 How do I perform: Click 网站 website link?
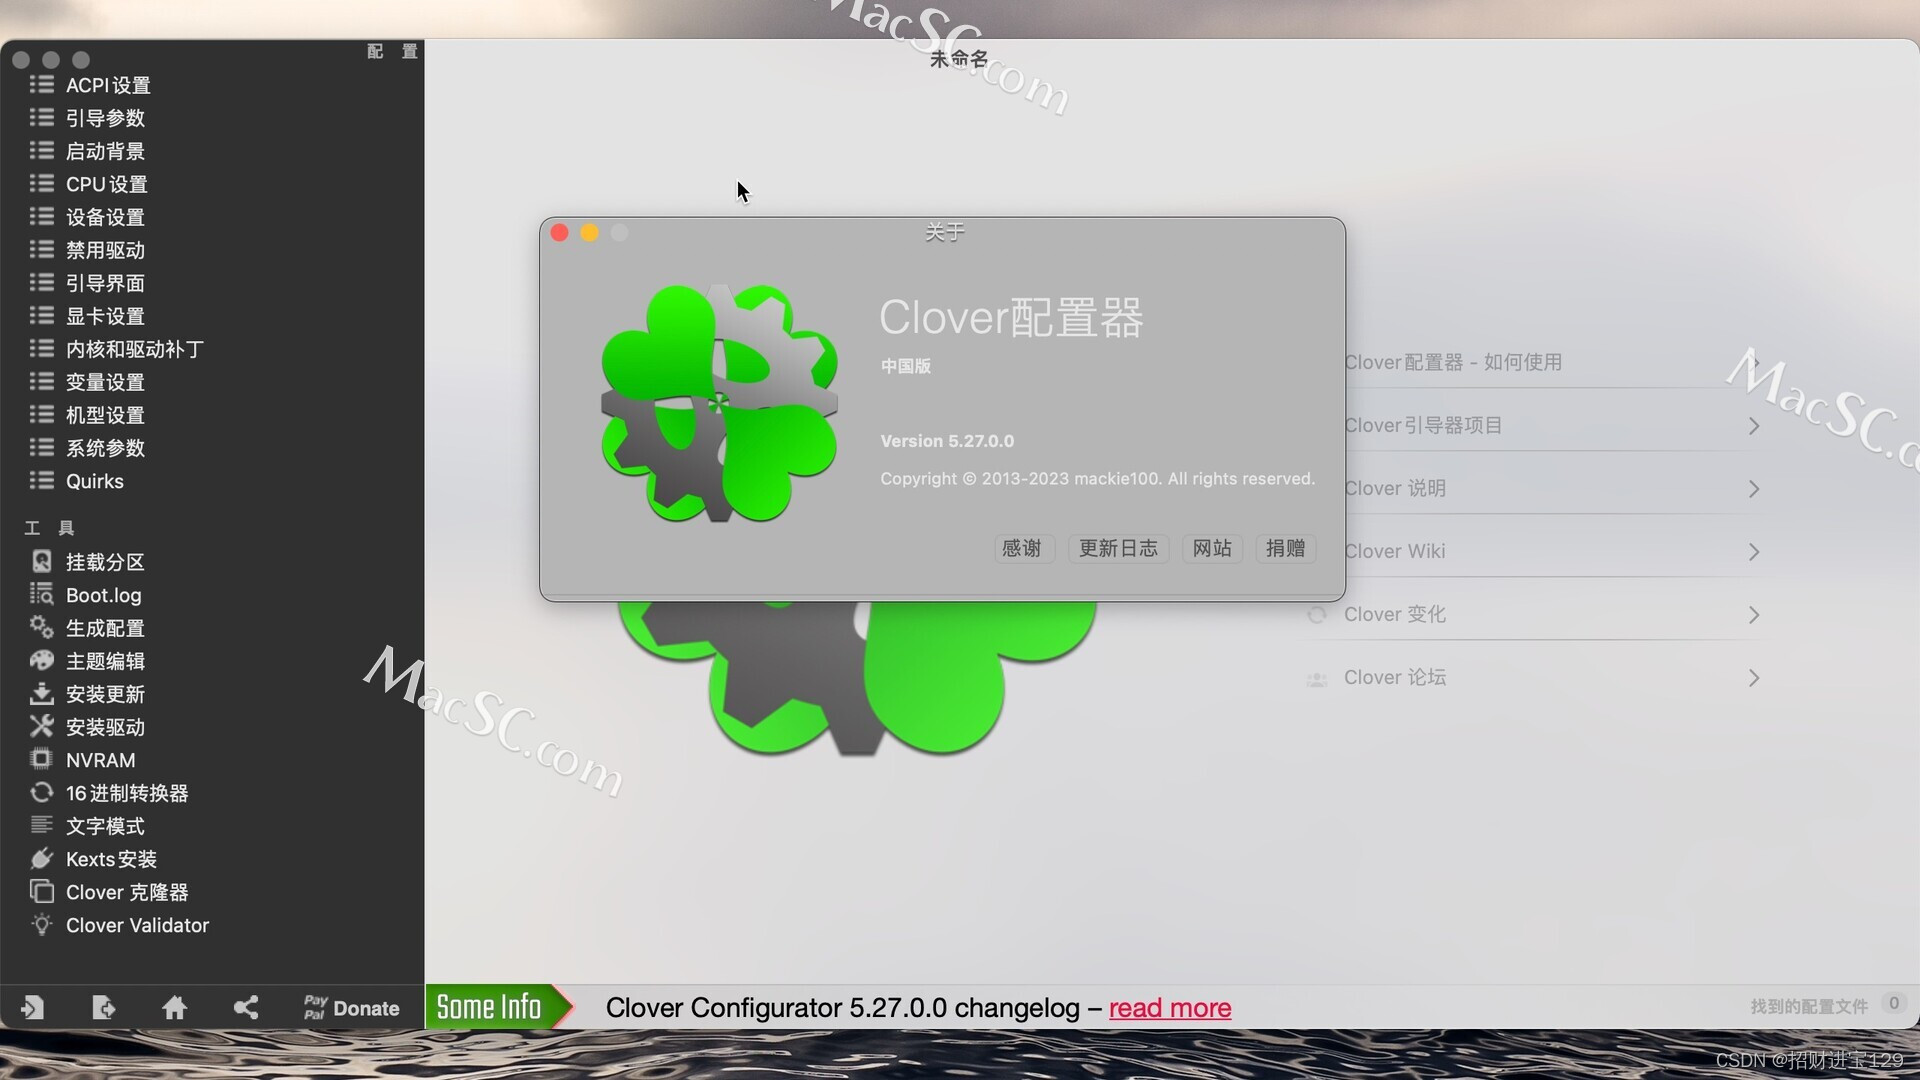(1209, 547)
